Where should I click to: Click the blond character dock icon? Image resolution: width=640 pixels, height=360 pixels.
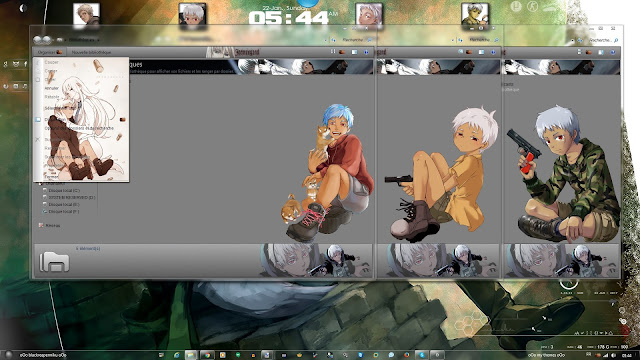pyautogui.click(x=86, y=16)
